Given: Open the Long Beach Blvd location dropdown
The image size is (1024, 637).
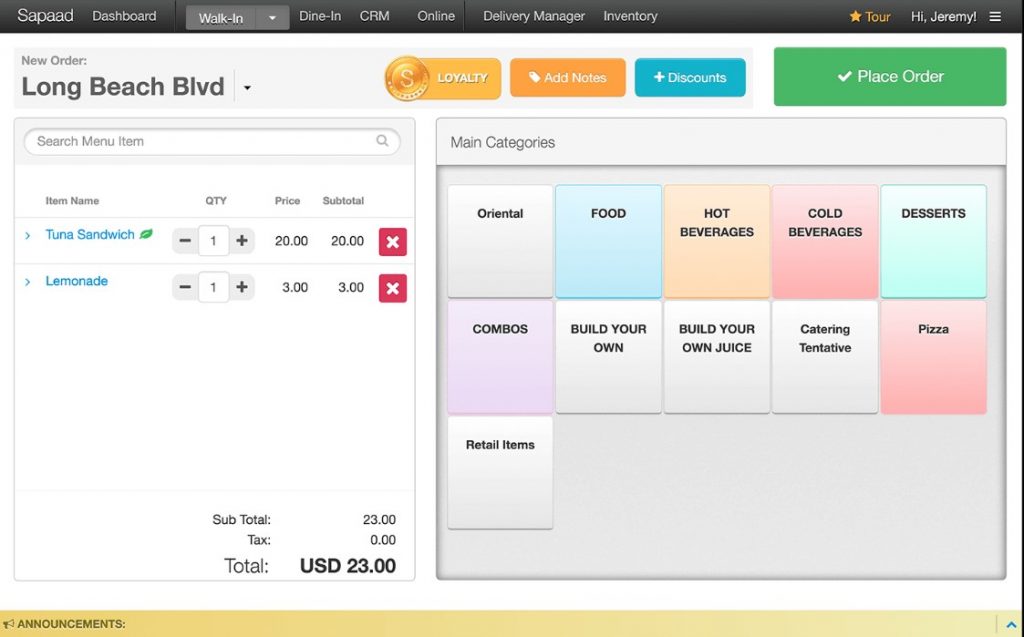Looking at the screenshot, I should point(248,88).
